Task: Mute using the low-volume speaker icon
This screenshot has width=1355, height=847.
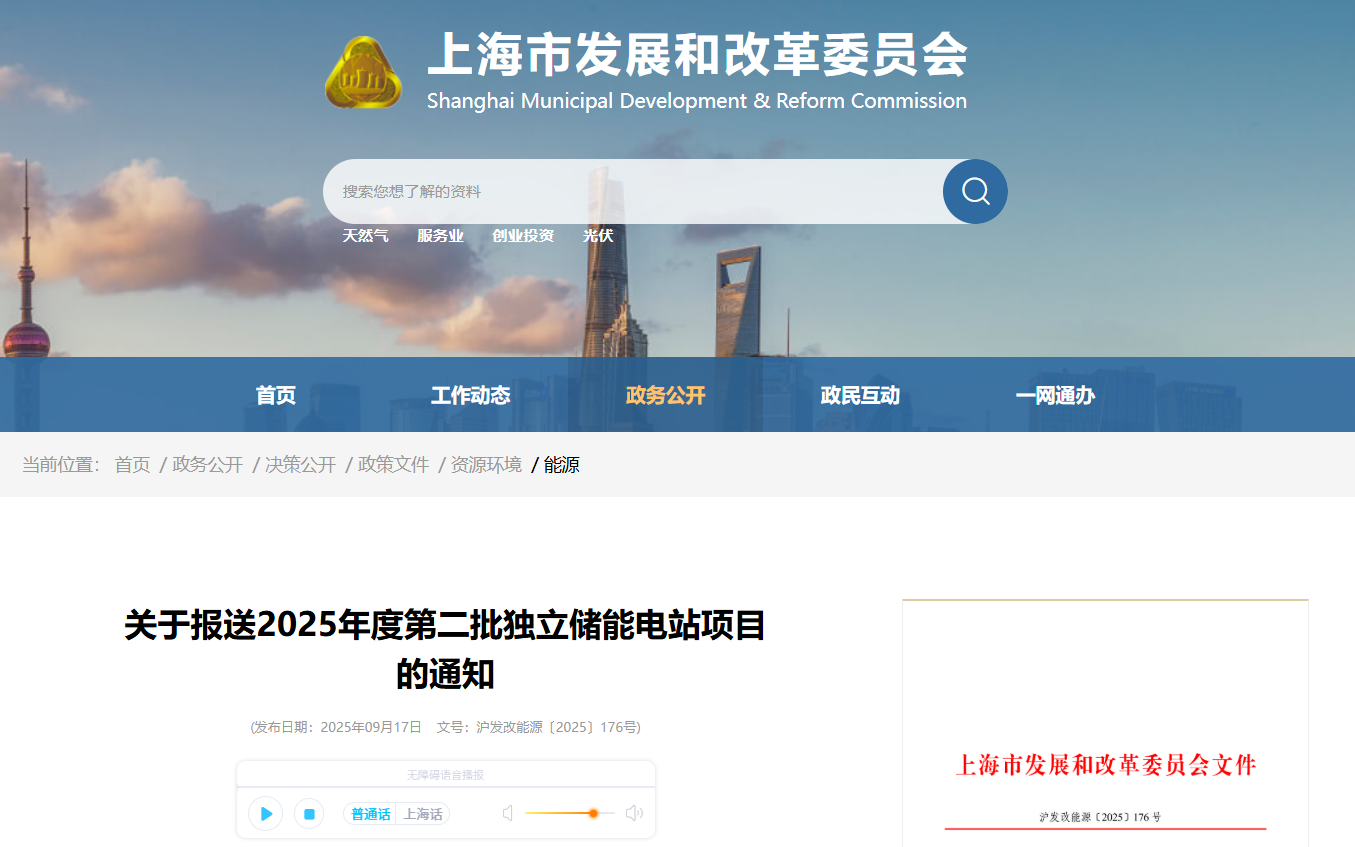Action: tap(508, 814)
